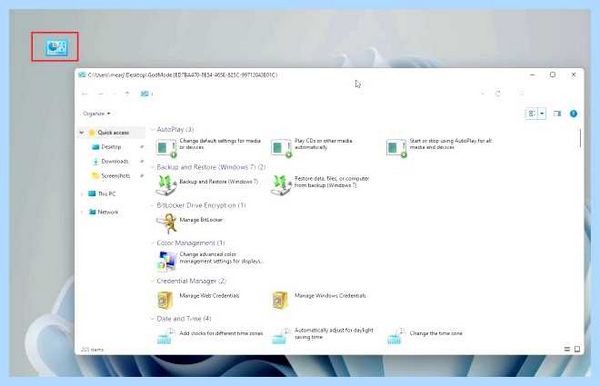Collapse the AutoPlay (3) group
This screenshot has height=386, width=600.
[153, 130]
